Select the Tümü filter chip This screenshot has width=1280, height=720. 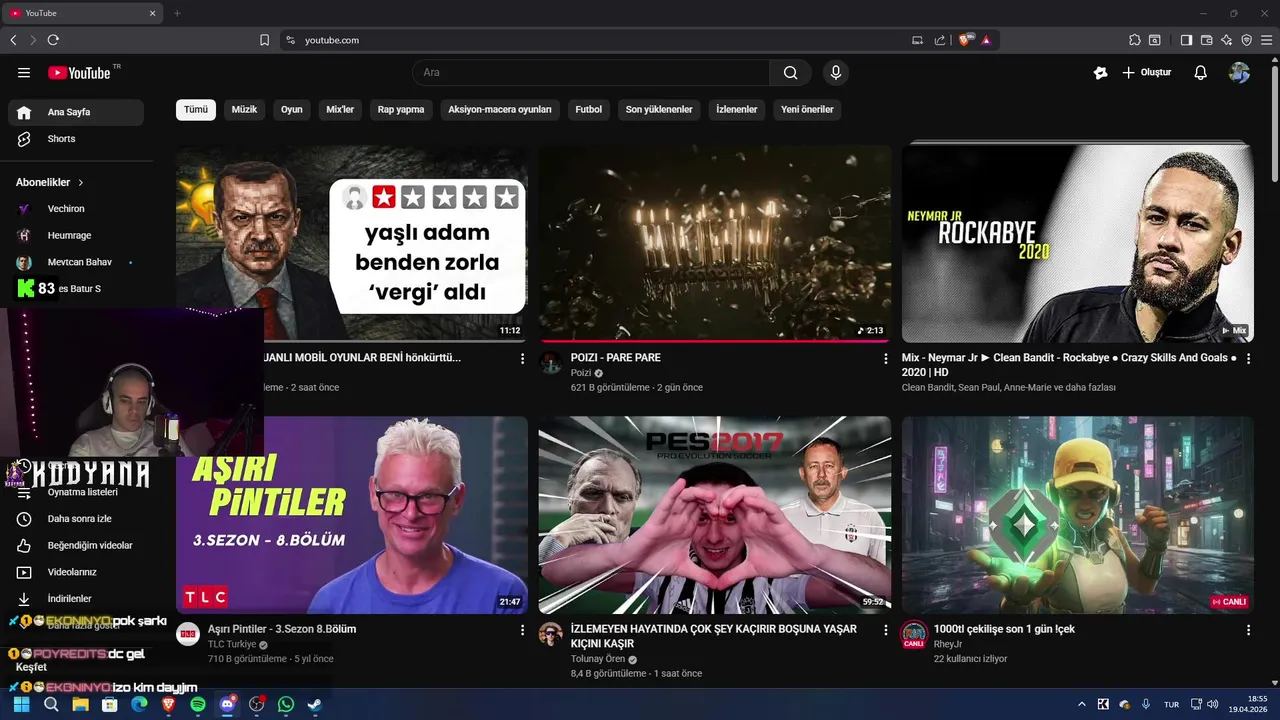(196, 110)
